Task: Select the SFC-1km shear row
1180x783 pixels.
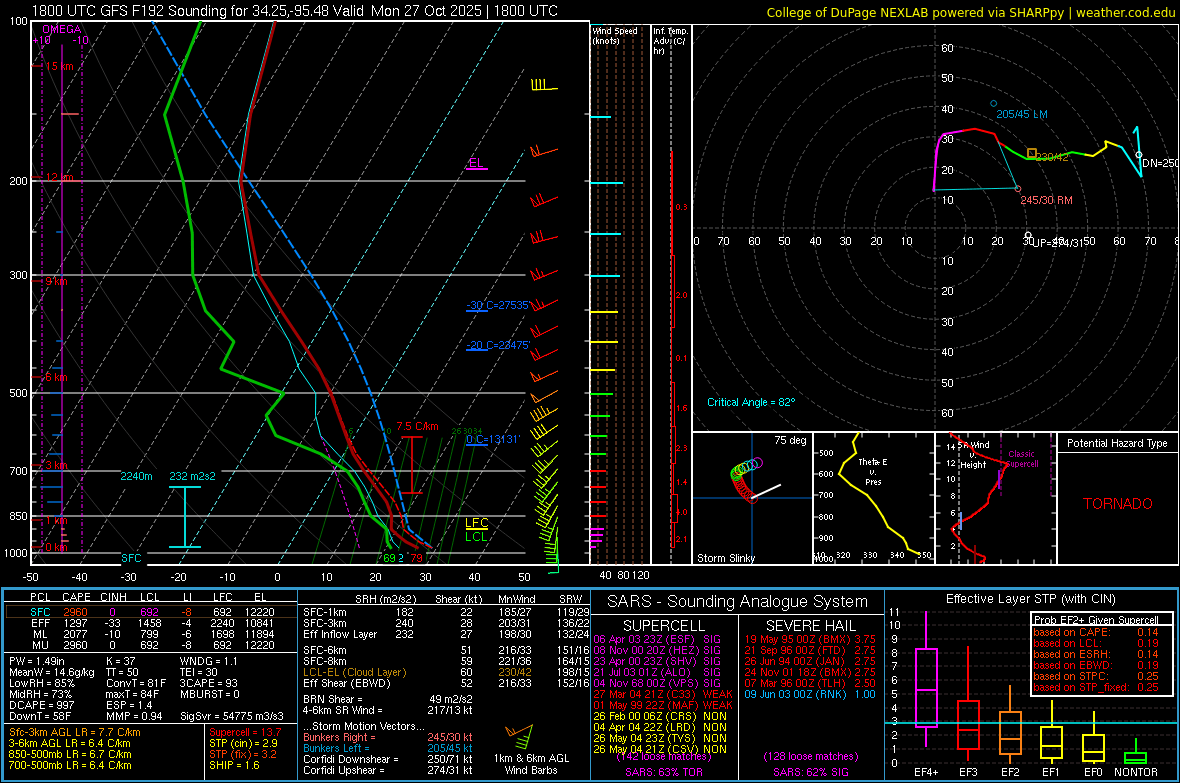Action: [446, 613]
